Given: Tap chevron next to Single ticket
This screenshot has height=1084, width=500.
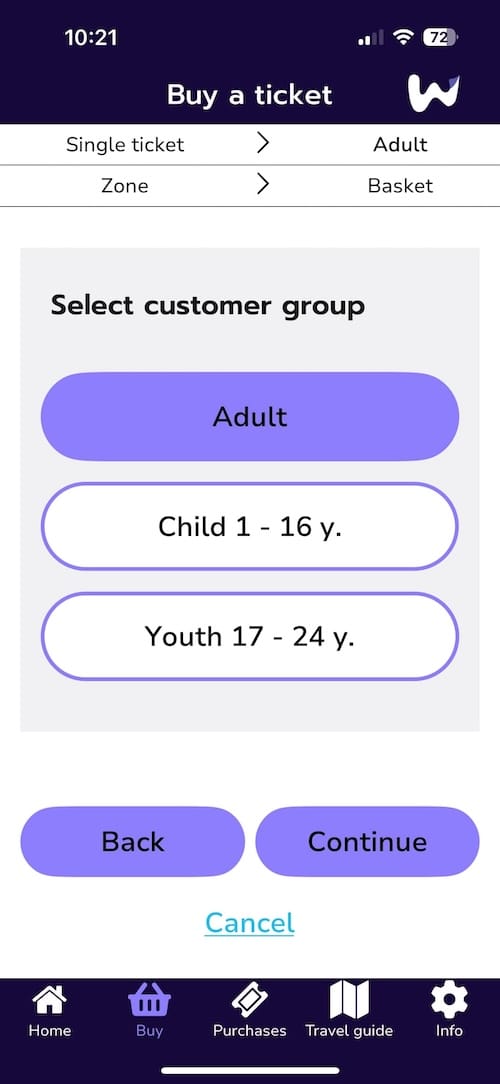Looking at the screenshot, I should pyautogui.click(x=262, y=144).
